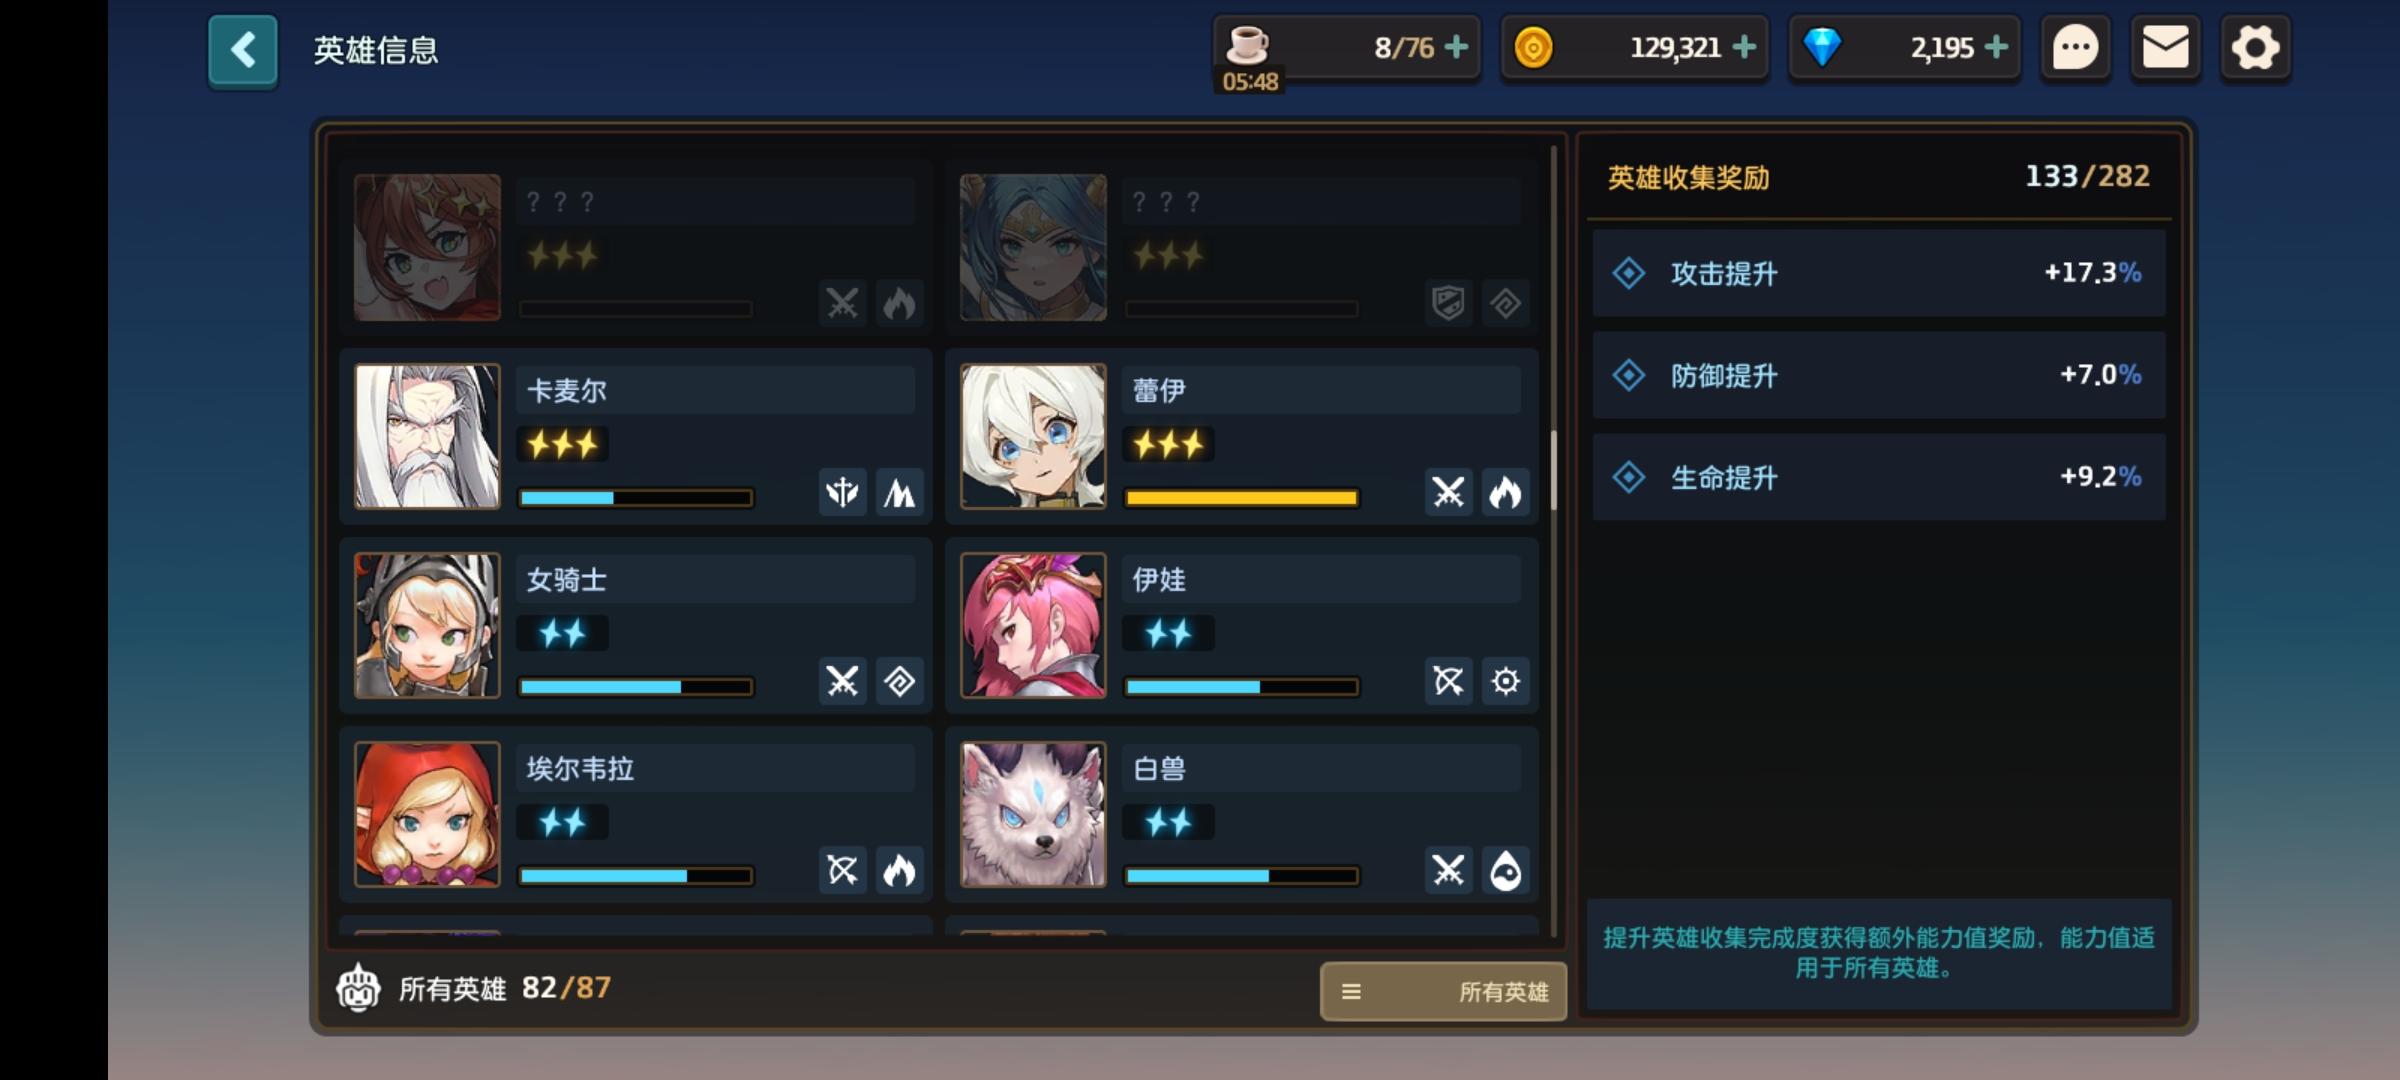Open settings with the gear icon
The height and width of the screenshot is (1080, 2400).
click(x=2255, y=48)
